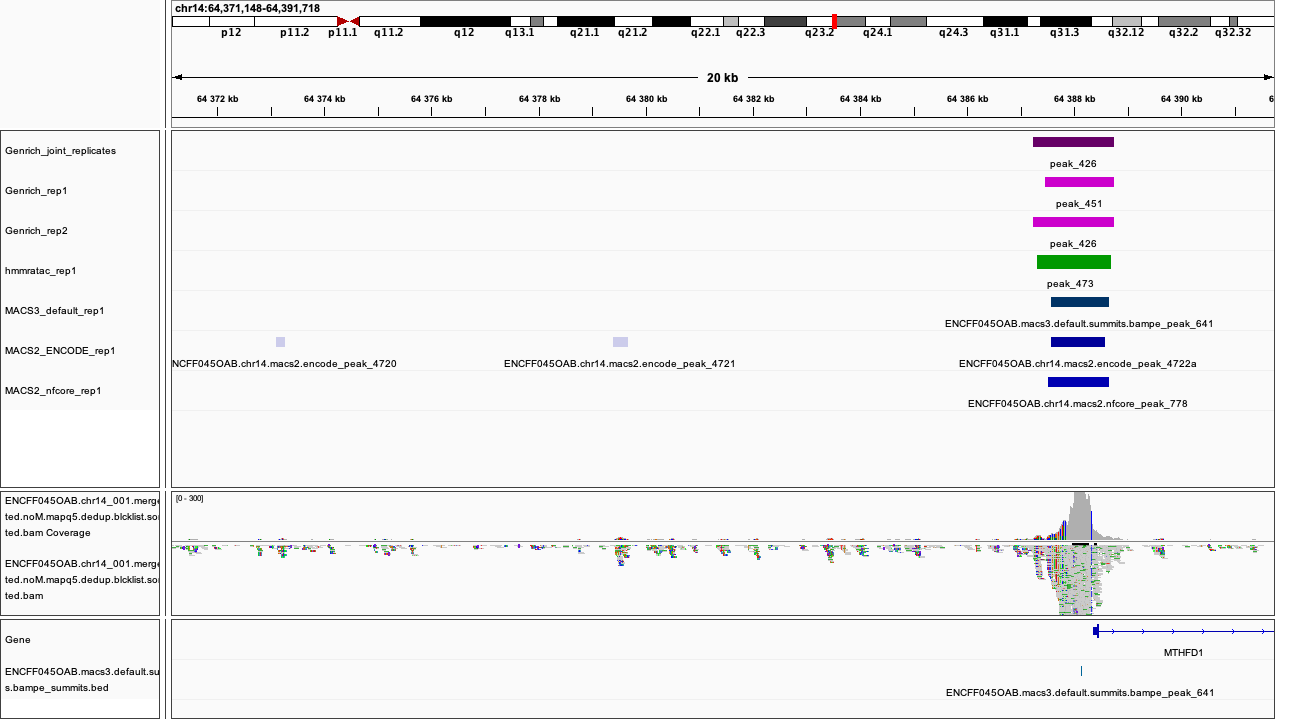
Task: Select the Genrich_joint_replicates track name
Action: 60,151
